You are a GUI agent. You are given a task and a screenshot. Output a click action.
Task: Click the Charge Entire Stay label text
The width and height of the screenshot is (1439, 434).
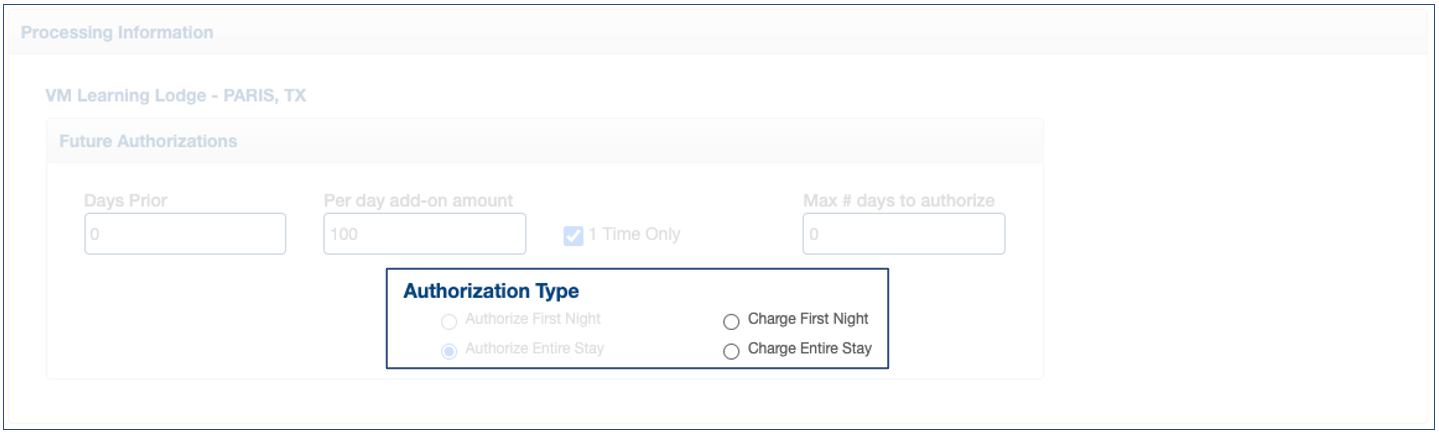(x=809, y=349)
